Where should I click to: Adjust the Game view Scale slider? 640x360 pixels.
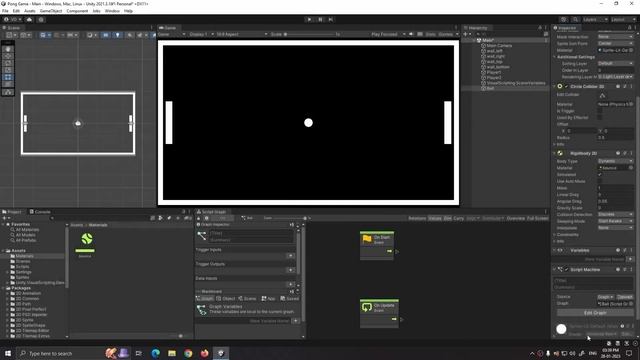coord(310,34)
